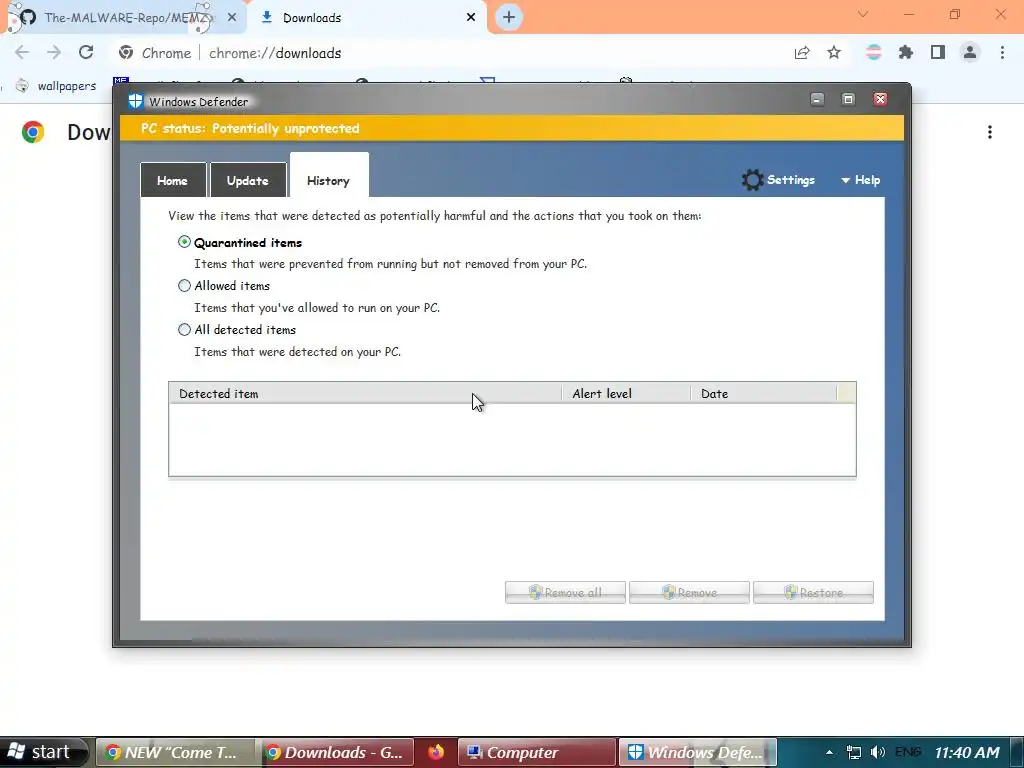Select the Quarantined items radio button
The image size is (1024, 768).
pyautogui.click(x=184, y=242)
